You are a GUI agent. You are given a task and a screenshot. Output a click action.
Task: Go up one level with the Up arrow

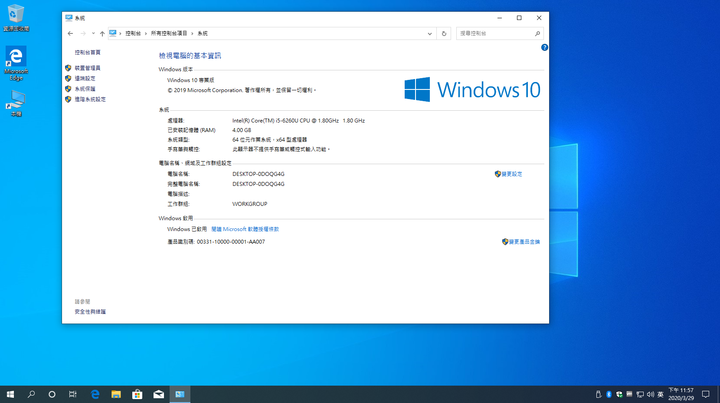102,34
